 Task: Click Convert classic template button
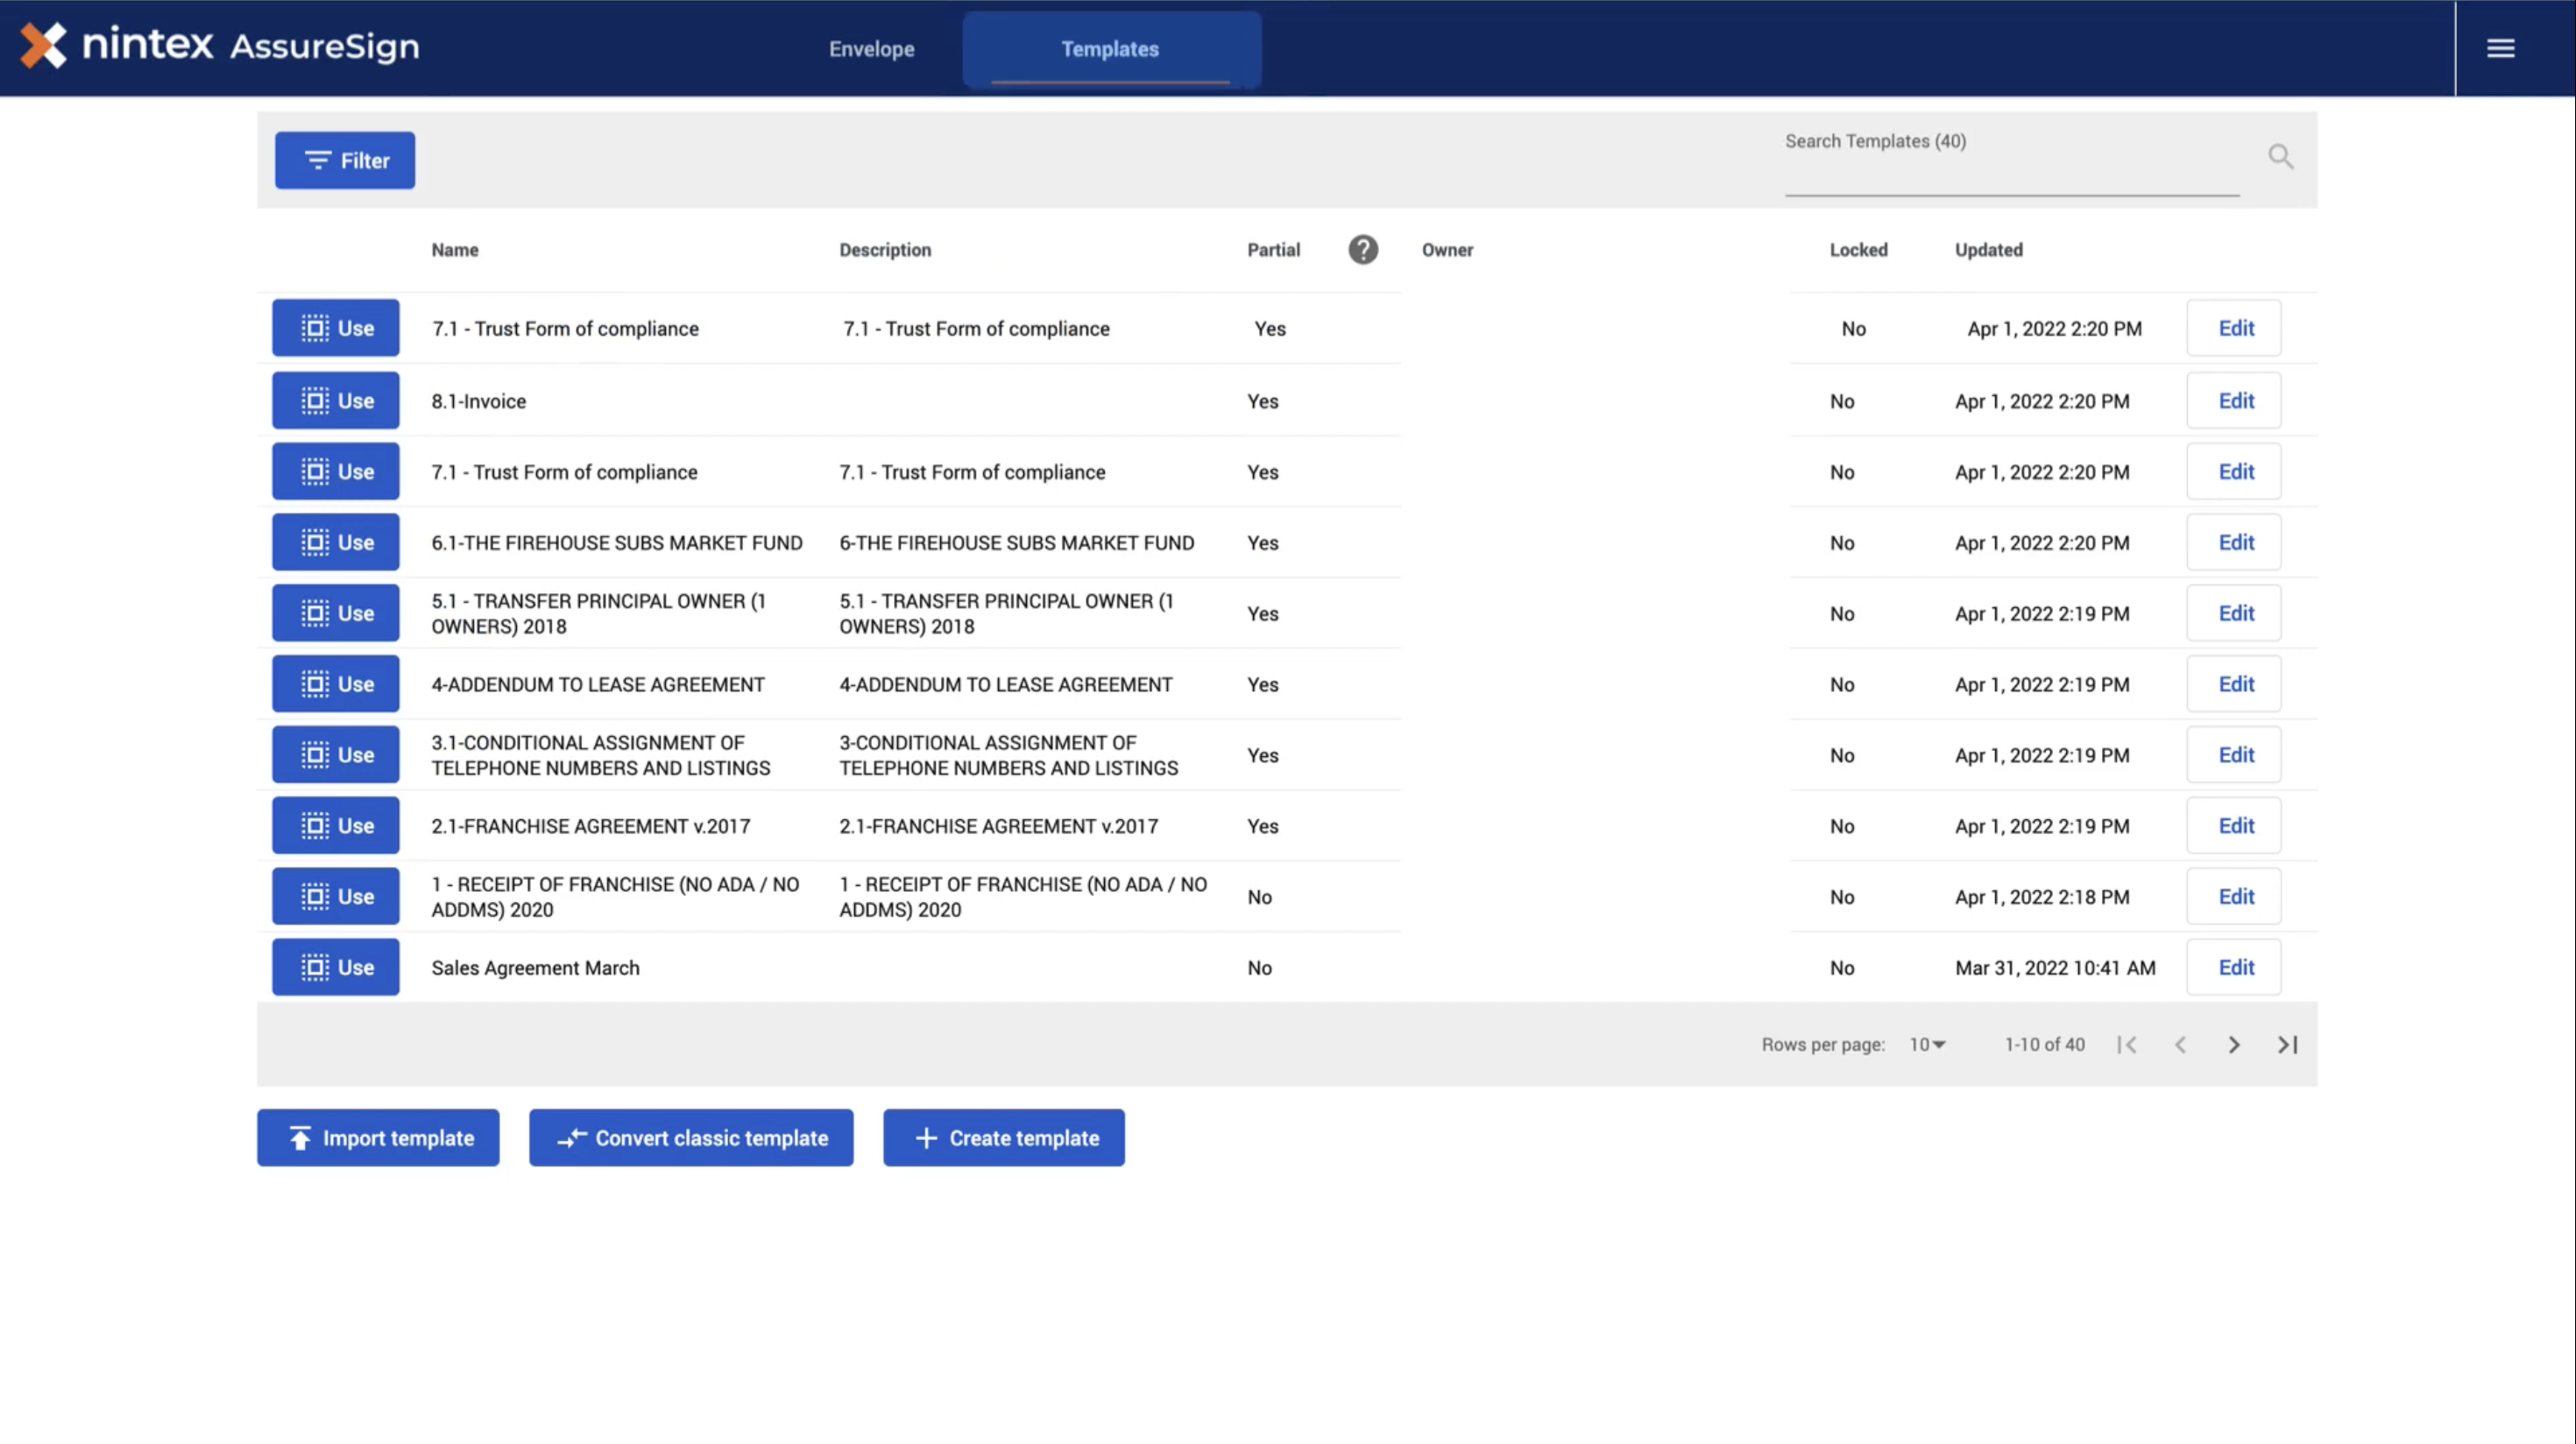pyautogui.click(x=691, y=1137)
